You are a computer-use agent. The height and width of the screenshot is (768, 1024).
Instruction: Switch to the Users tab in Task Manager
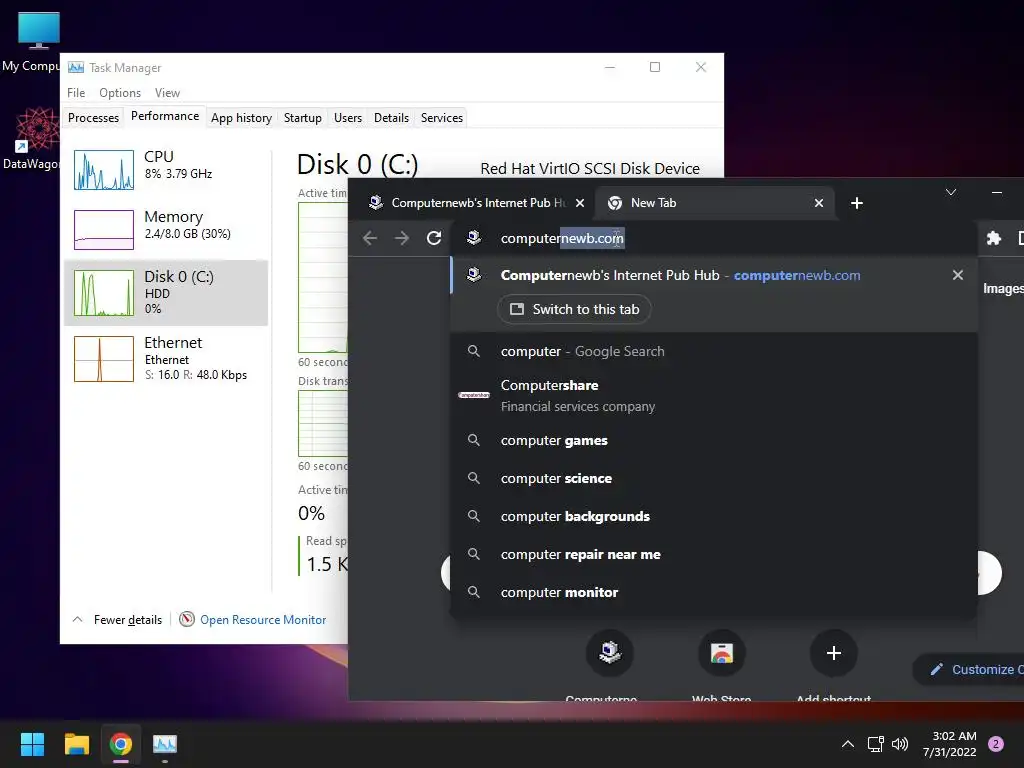[347, 118]
